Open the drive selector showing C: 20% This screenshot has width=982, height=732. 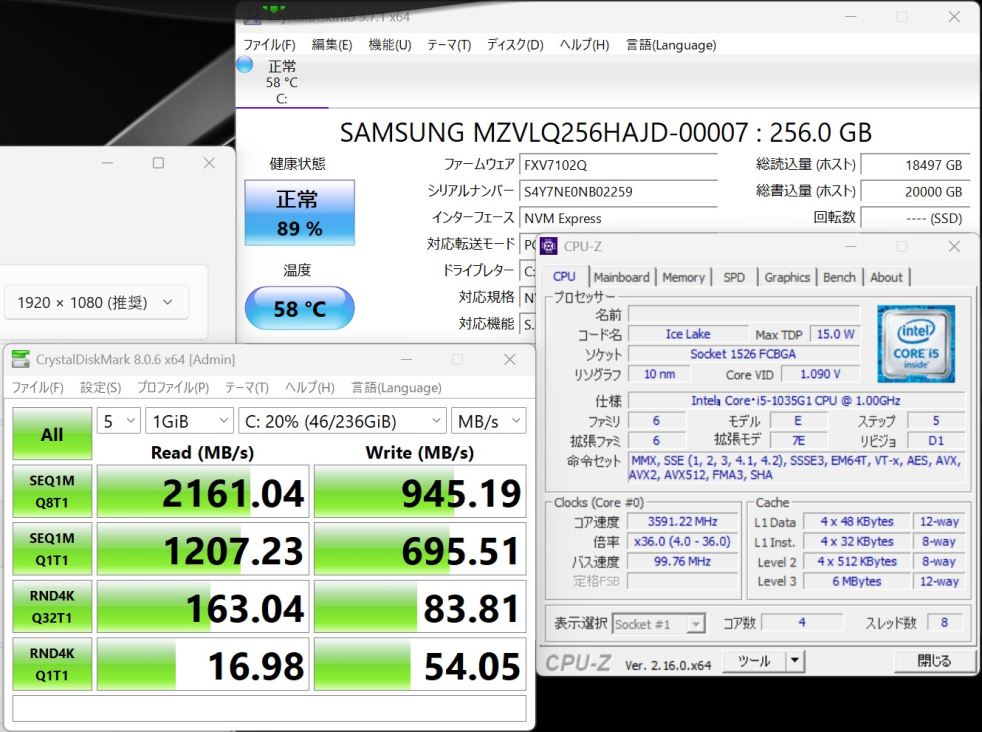click(x=342, y=421)
